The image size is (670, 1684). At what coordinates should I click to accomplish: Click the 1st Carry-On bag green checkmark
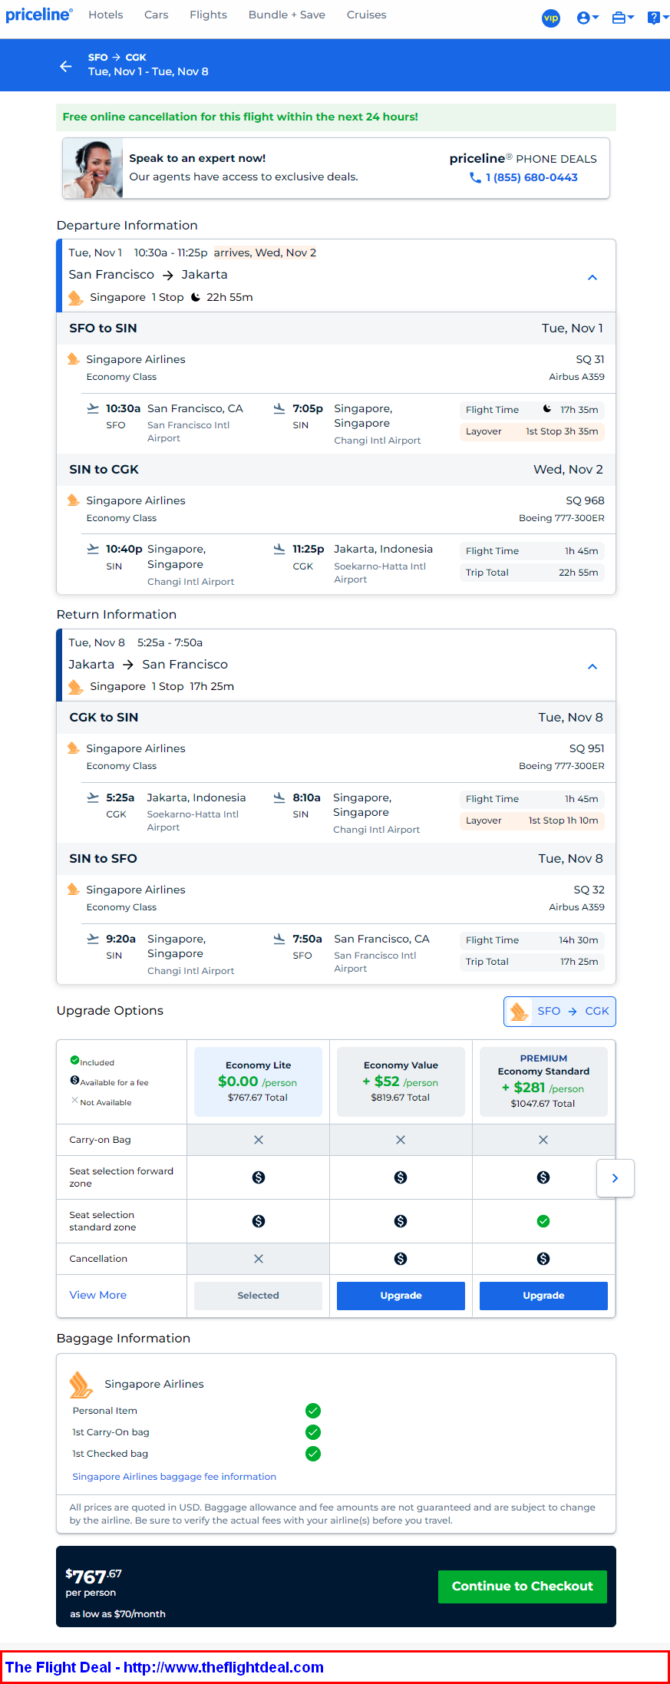tap(313, 1432)
